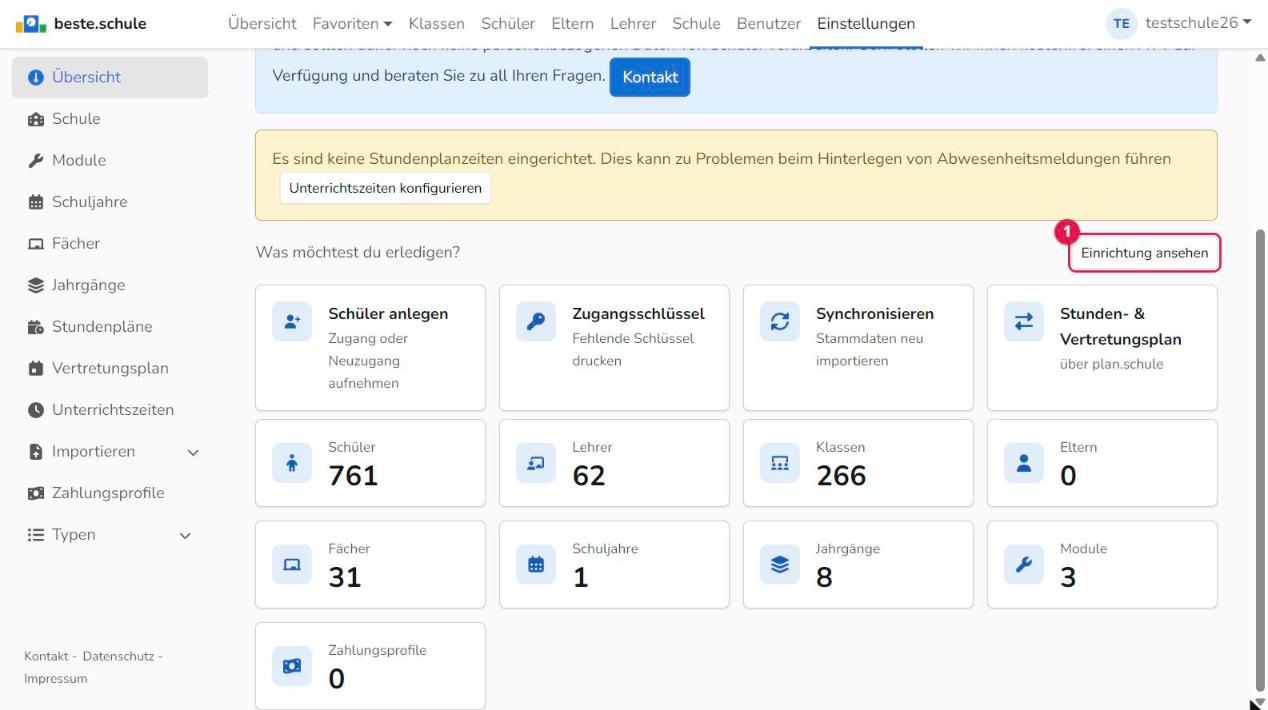Click the scrollbar up arrow
The width and height of the screenshot is (1268, 710).
(x=1259, y=57)
